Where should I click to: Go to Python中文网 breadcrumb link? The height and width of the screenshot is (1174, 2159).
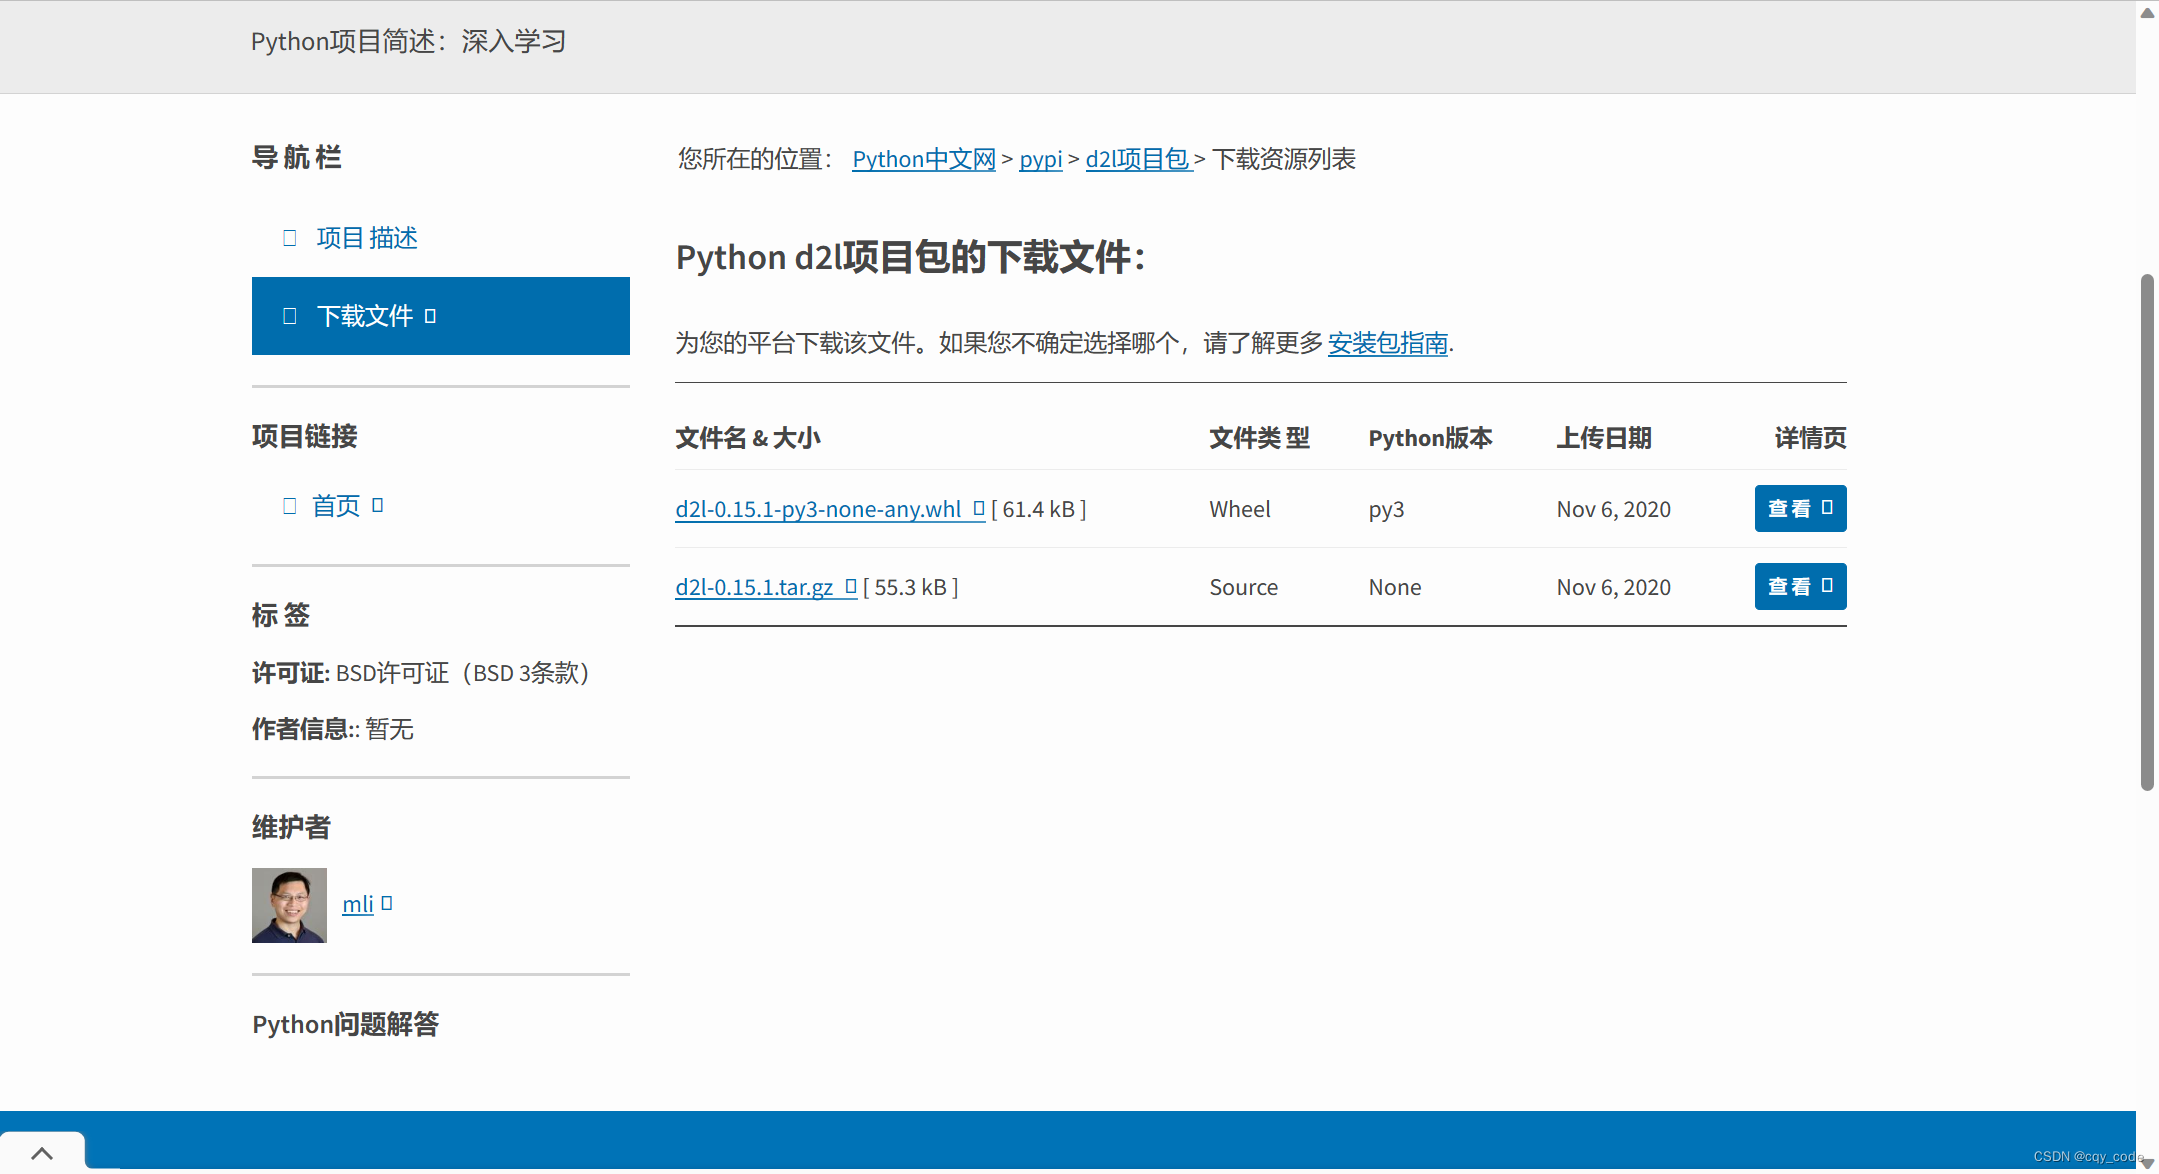point(924,159)
